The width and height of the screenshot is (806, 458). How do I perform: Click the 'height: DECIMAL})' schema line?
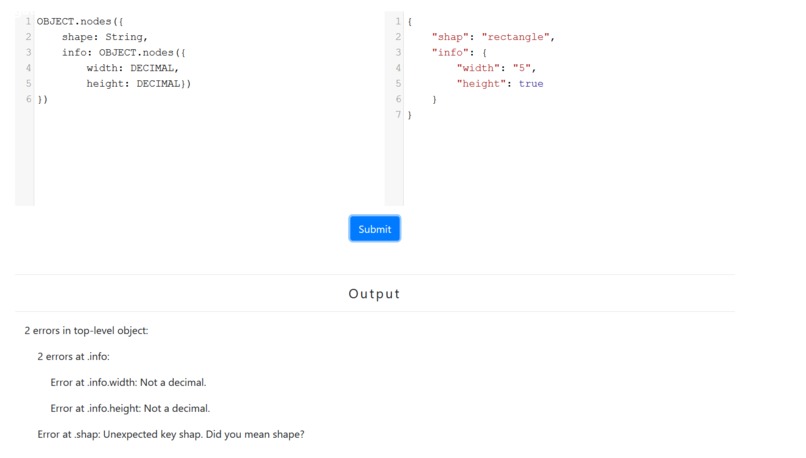[138, 83]
